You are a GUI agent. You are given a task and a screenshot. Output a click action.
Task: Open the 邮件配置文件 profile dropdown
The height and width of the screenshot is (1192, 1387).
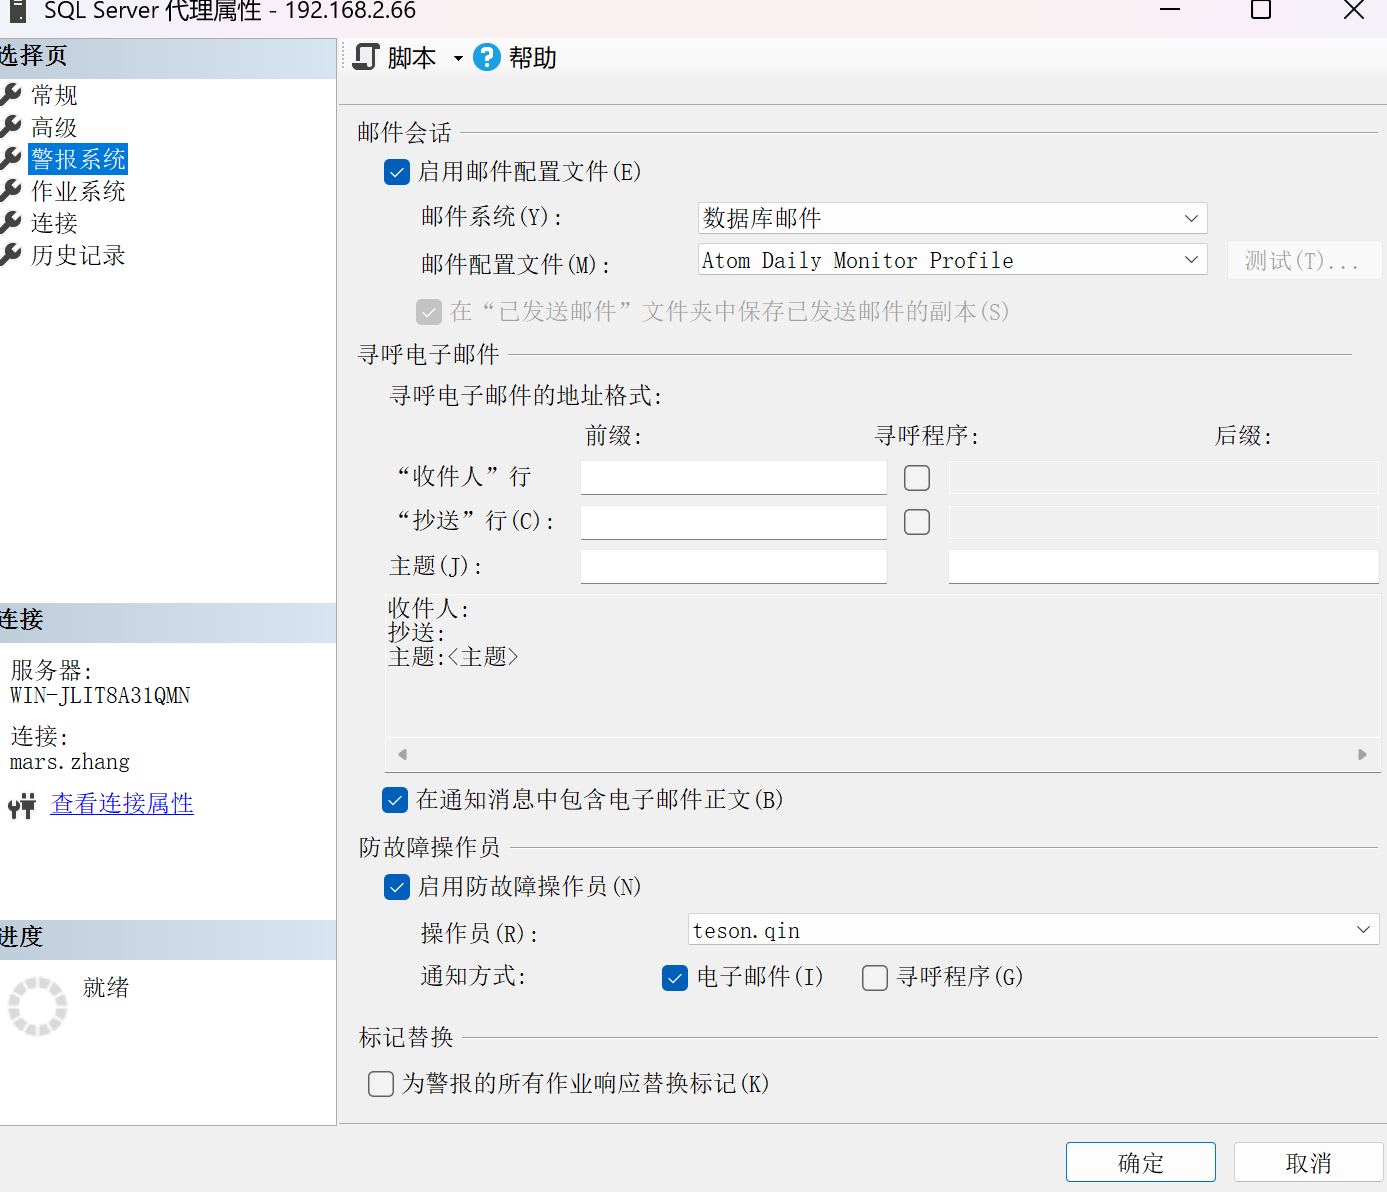[952, 260]
